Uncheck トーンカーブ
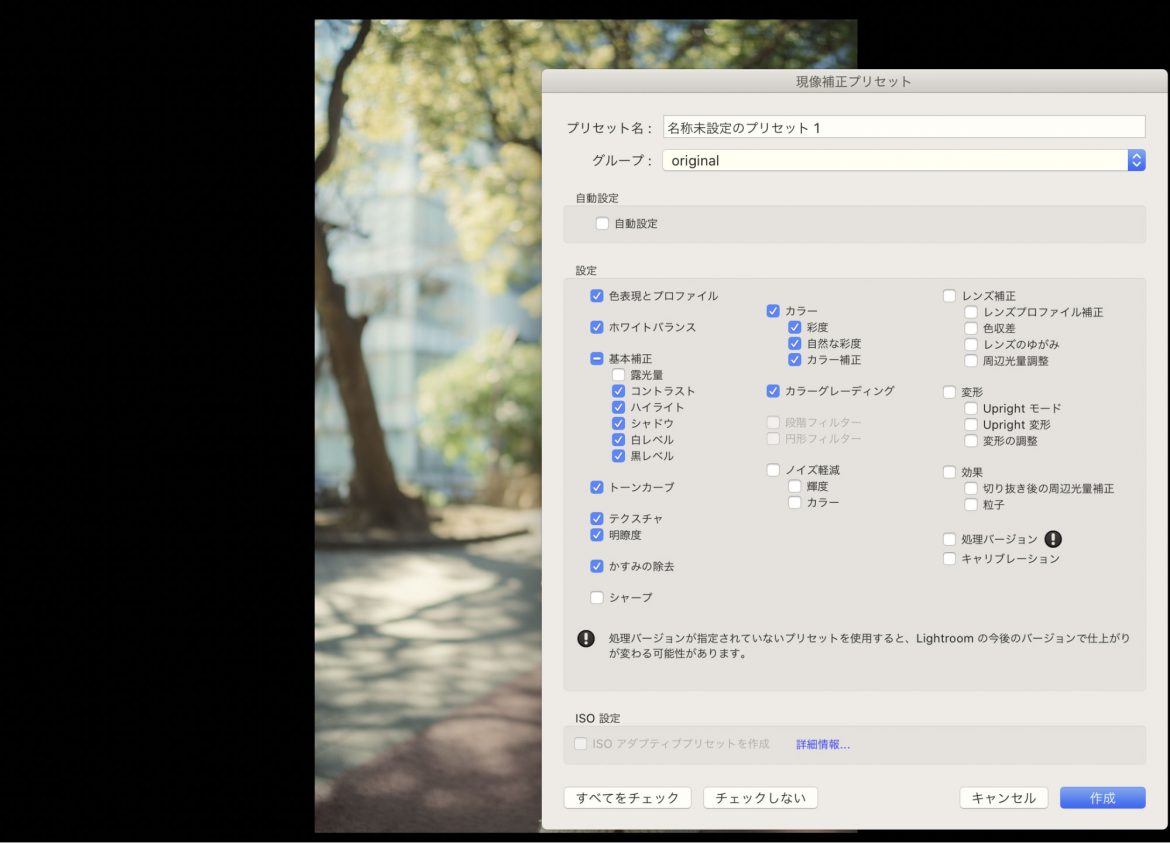Image resolution: width=1170 pixels, height=843 pixels. coord(596,487)
